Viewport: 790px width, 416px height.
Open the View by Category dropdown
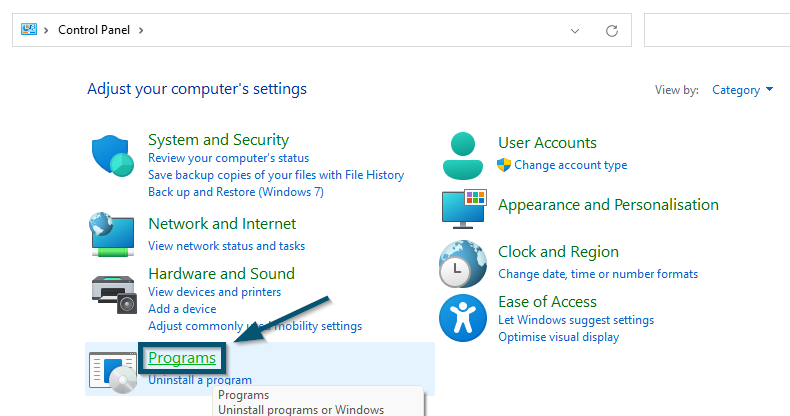pyautogui.click(x=742, y=90)
